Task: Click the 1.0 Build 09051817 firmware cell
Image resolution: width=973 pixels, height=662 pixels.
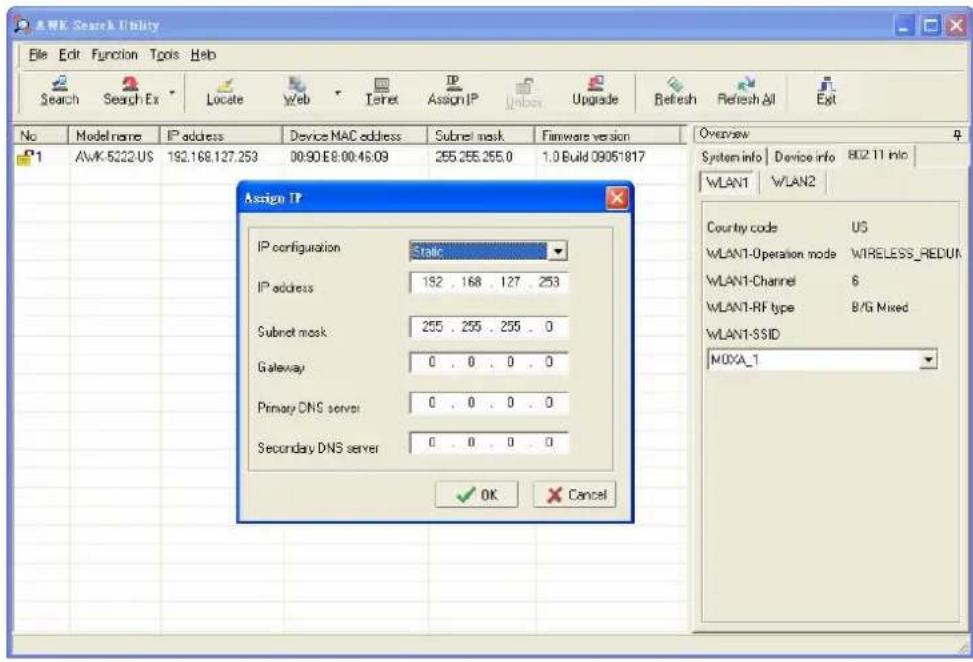Action: coord(593,157)
